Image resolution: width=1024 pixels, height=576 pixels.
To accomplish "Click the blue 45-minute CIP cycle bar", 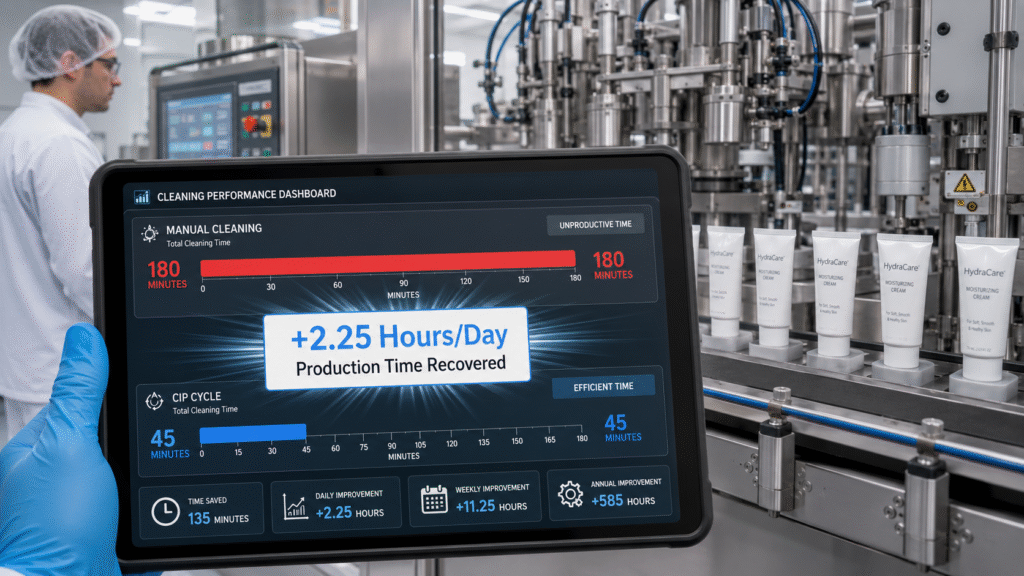I will tap(253, 433).
